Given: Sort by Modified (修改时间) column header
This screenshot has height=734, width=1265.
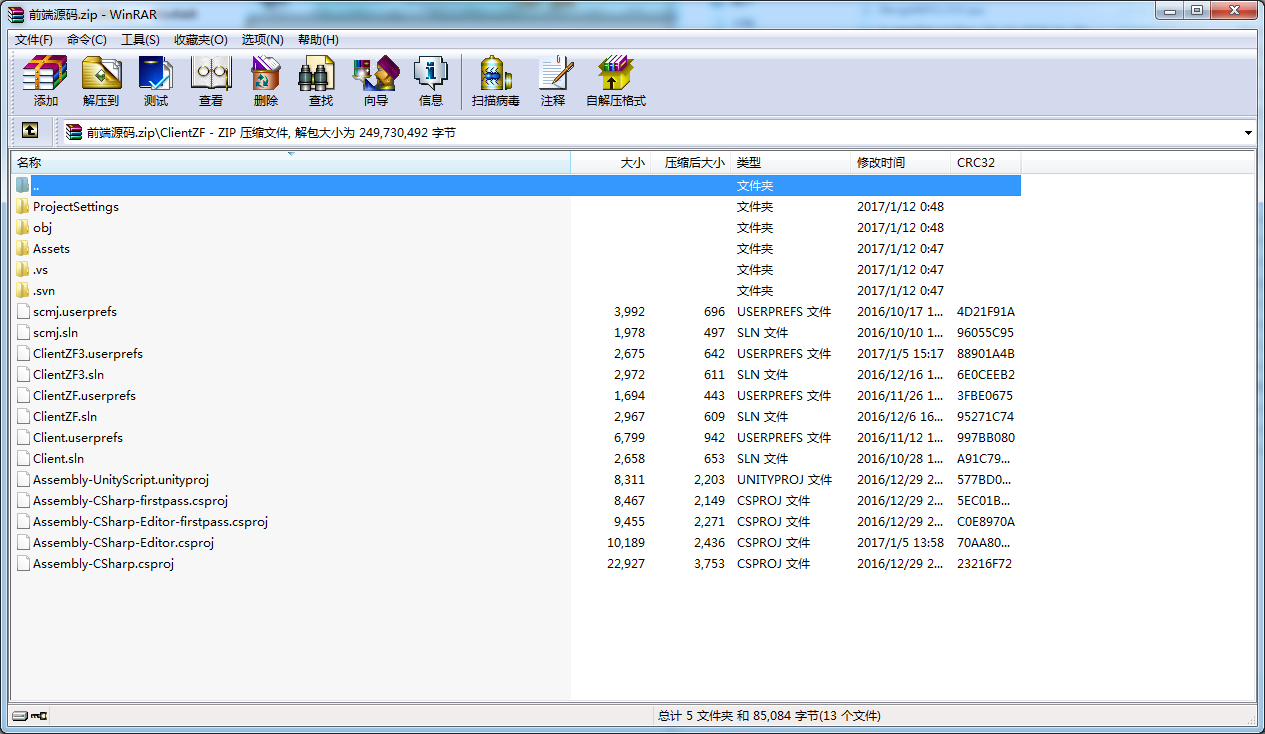Looking at the screenshot, I should [x=901, y=162].
